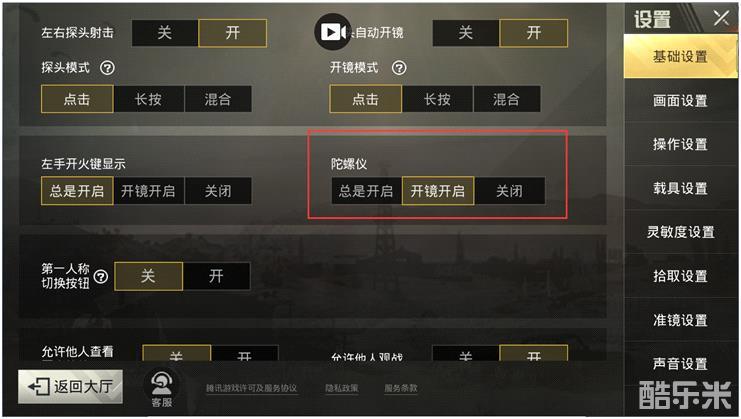
Task: Switch to the 画面设置 tab
Action: pyautogui.click(x=680, y=100)
